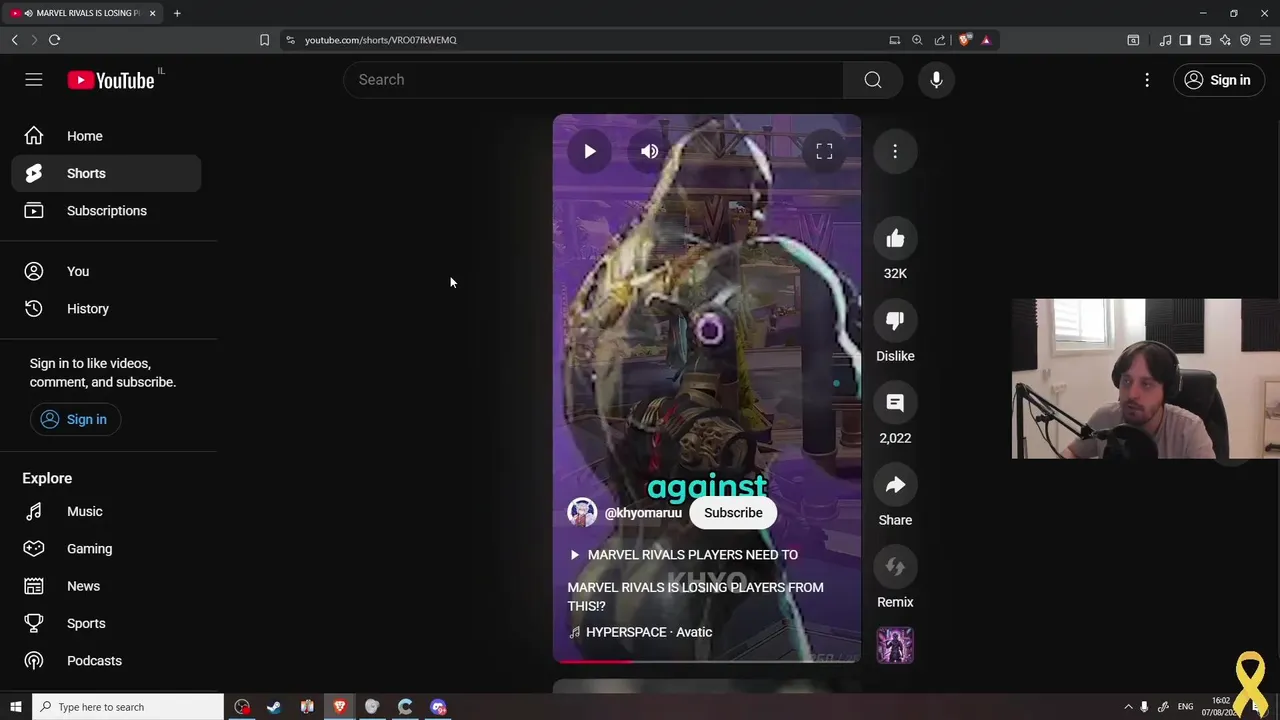Play the Shorts video
The image size is (1280, 720).
pyautogui.click(x=590, y=151)
